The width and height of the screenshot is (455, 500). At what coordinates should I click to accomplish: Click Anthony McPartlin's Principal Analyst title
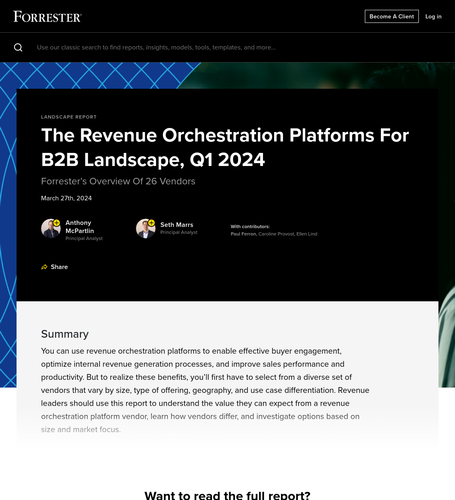[x=84, y=239]
